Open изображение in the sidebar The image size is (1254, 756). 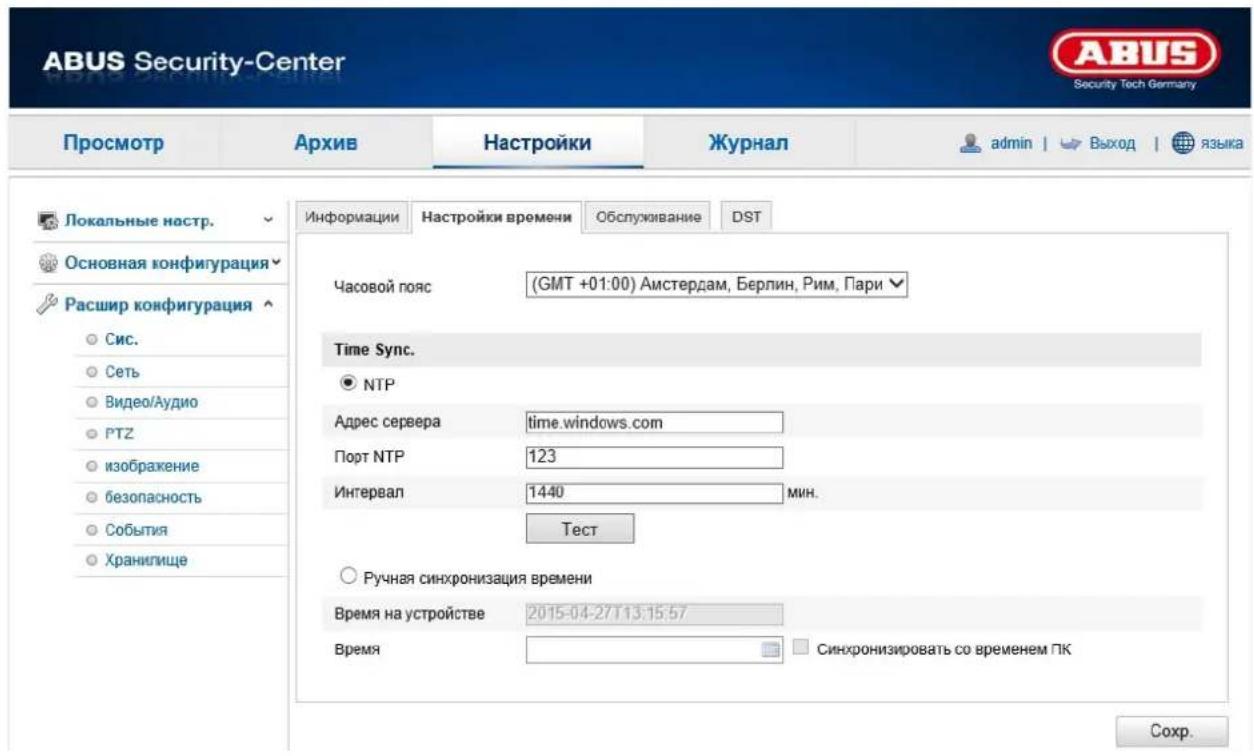pyautogui.click(x=151, y=466)
